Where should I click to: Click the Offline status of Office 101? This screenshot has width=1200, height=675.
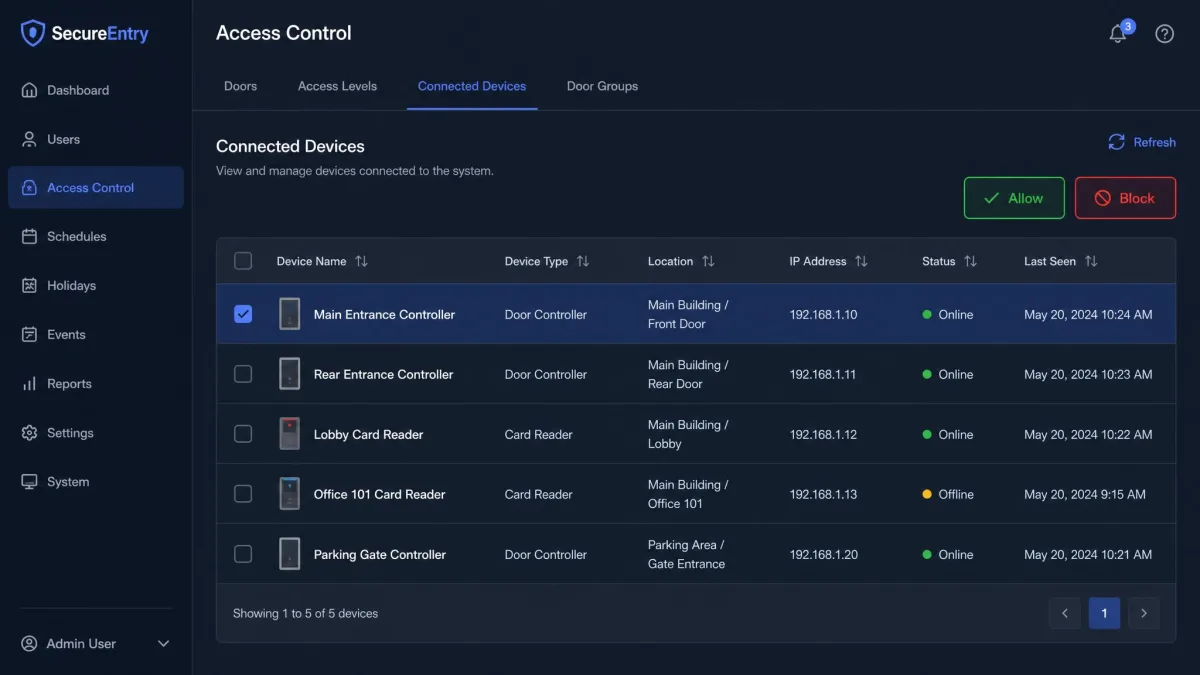tap(948, 494)
